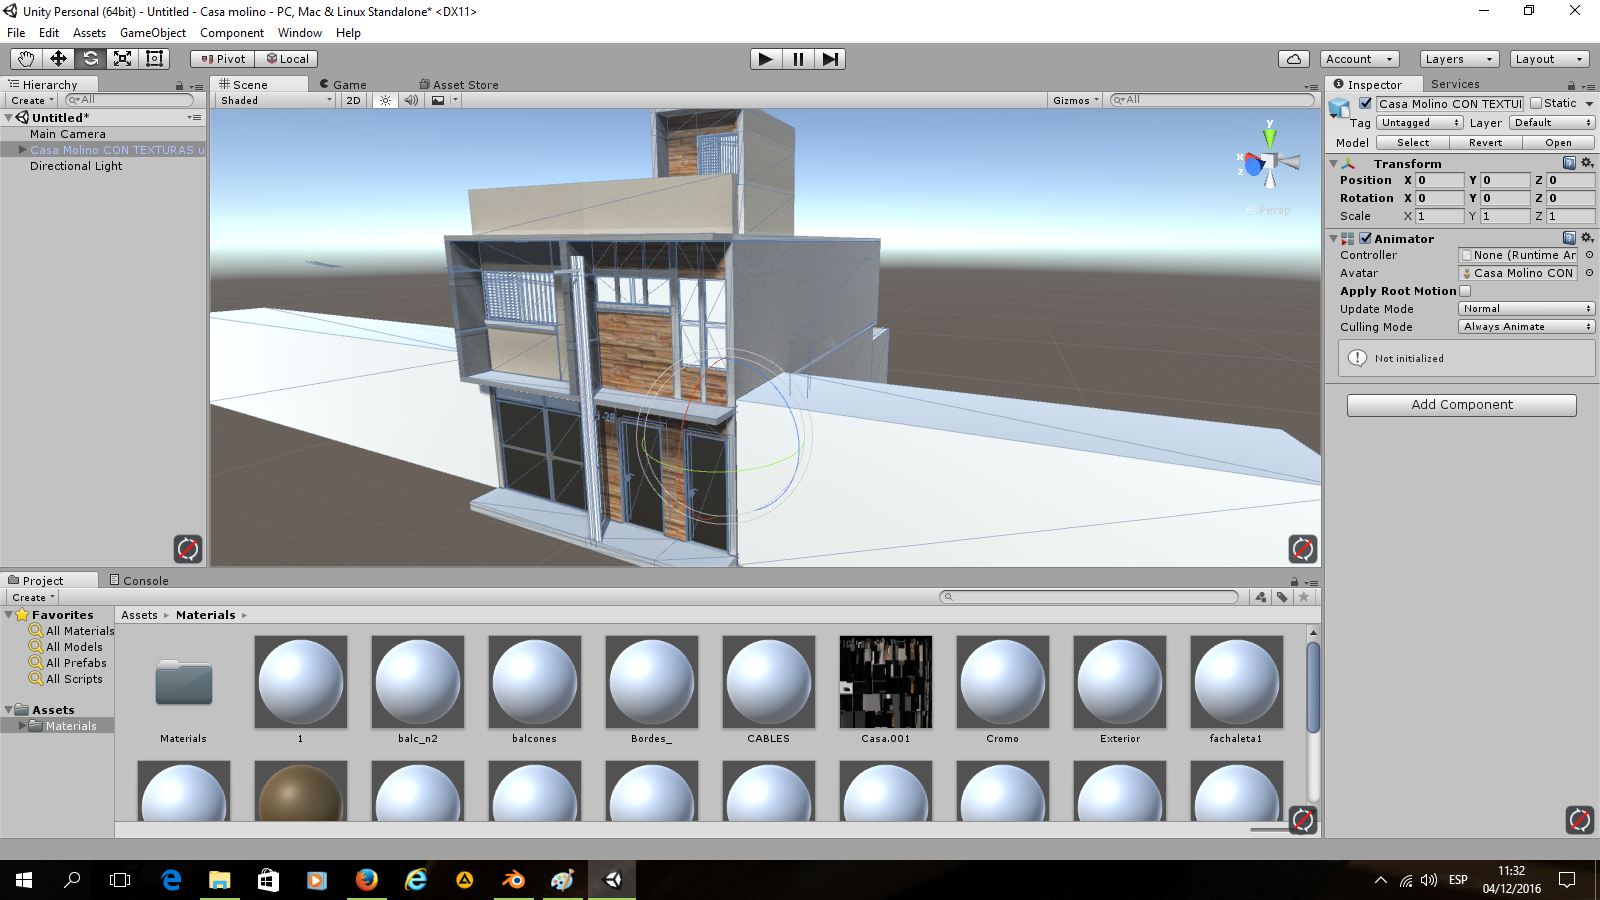Open the Tag dropdown showing Untagged
1600x900 pixels.
[x=1420, y=123]
